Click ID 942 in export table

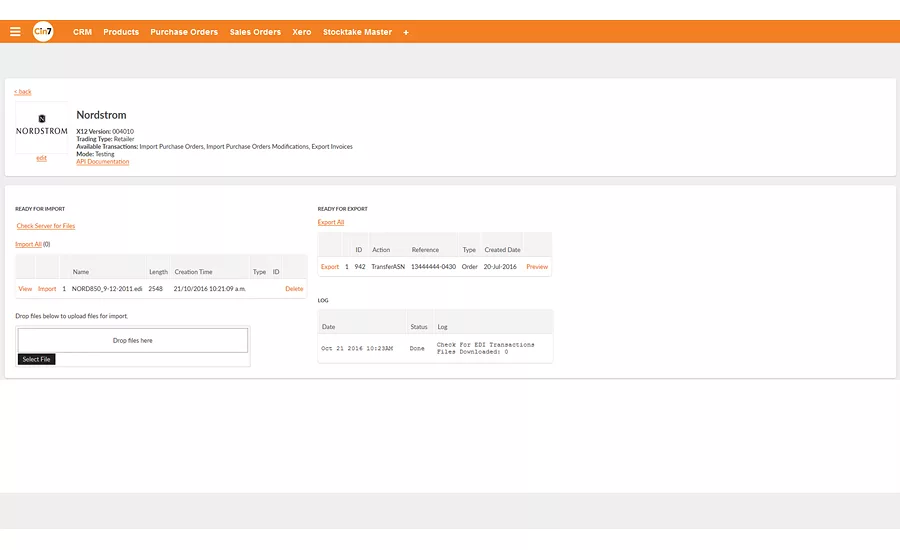click(x=360, y=267)
